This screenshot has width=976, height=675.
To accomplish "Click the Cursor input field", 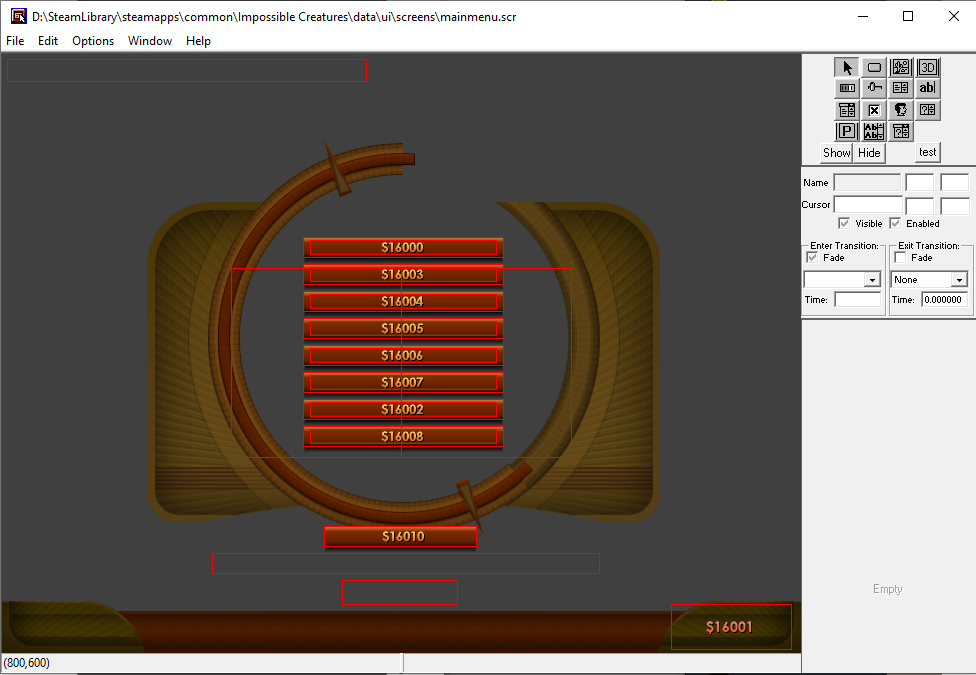I will (x=868, y=205).
